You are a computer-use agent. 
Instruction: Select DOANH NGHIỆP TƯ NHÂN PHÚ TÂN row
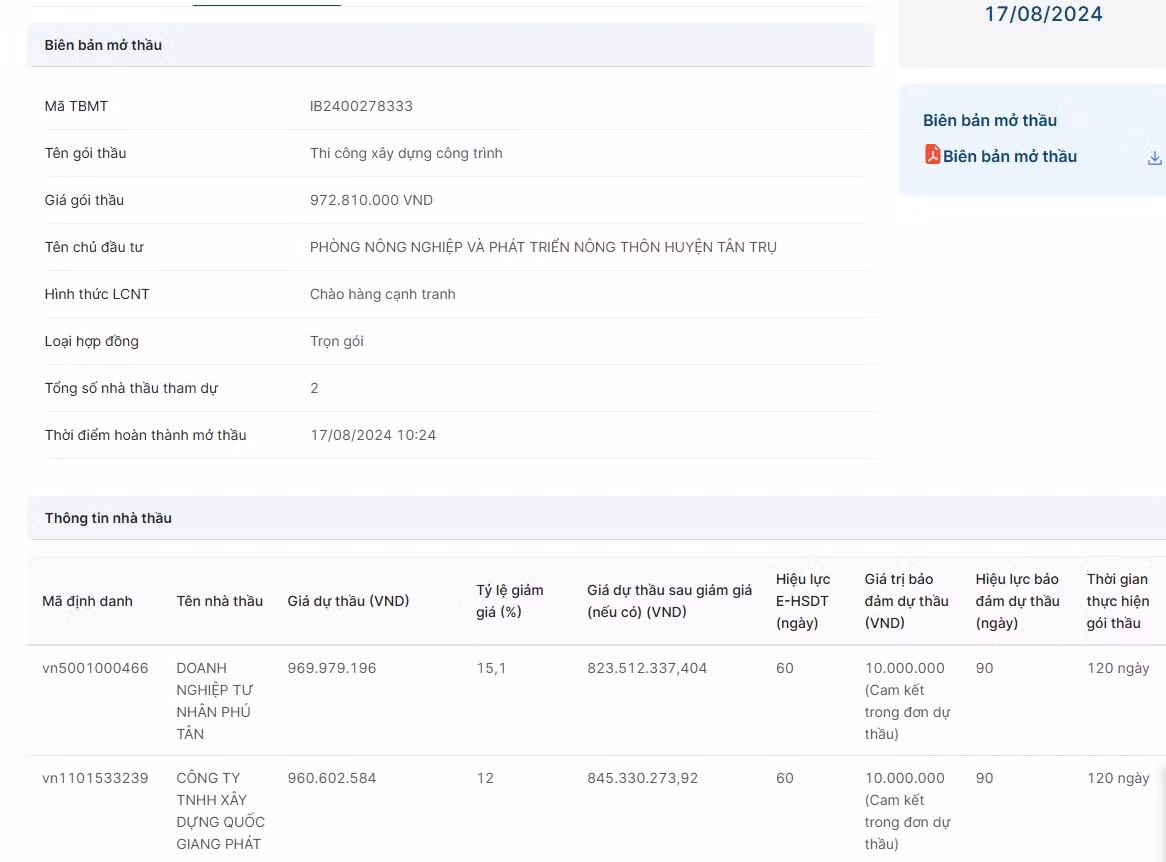tap(213, 700)
